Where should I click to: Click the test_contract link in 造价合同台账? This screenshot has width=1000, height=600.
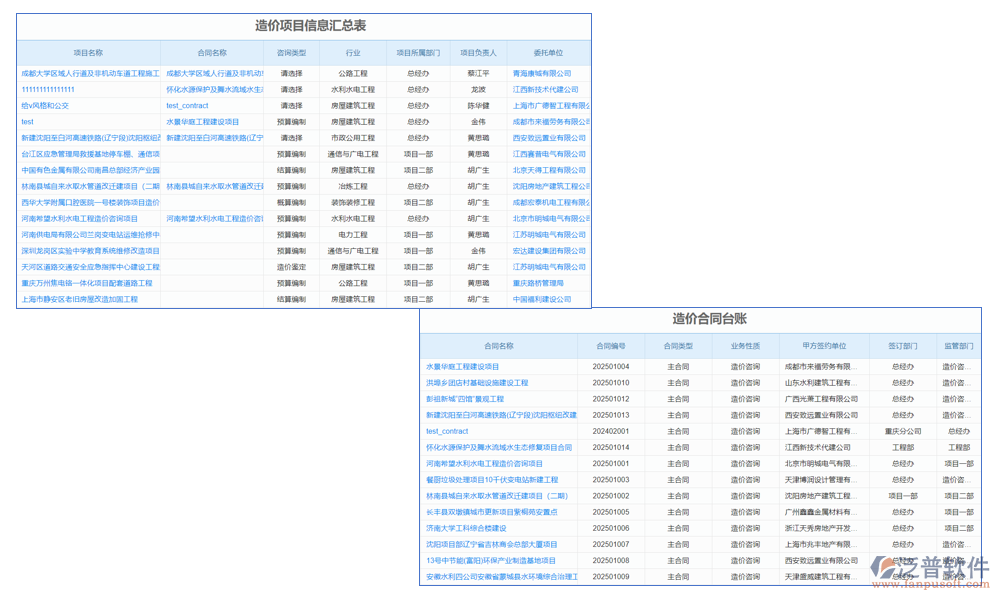pos(447,431)
